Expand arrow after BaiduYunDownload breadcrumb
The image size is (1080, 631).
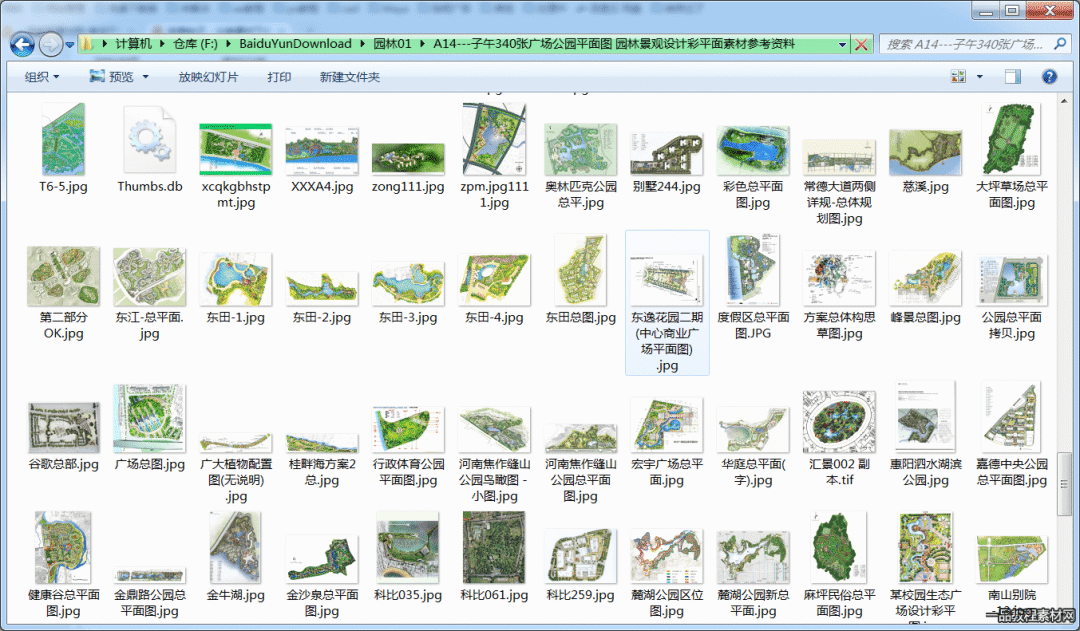point(362,44)
